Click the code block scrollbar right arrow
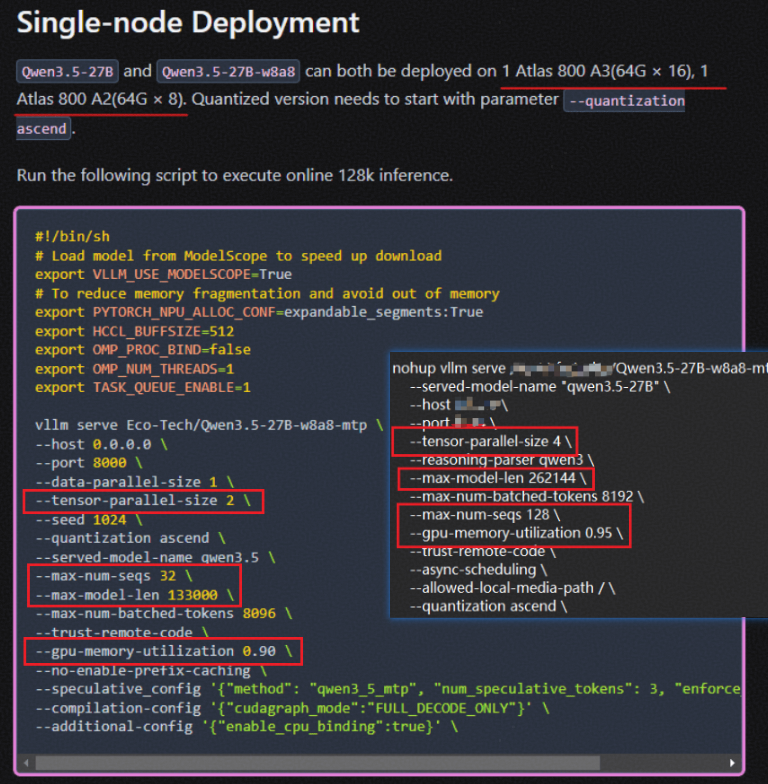This screenshot has height=784, width=768. (x=732, y=762)
